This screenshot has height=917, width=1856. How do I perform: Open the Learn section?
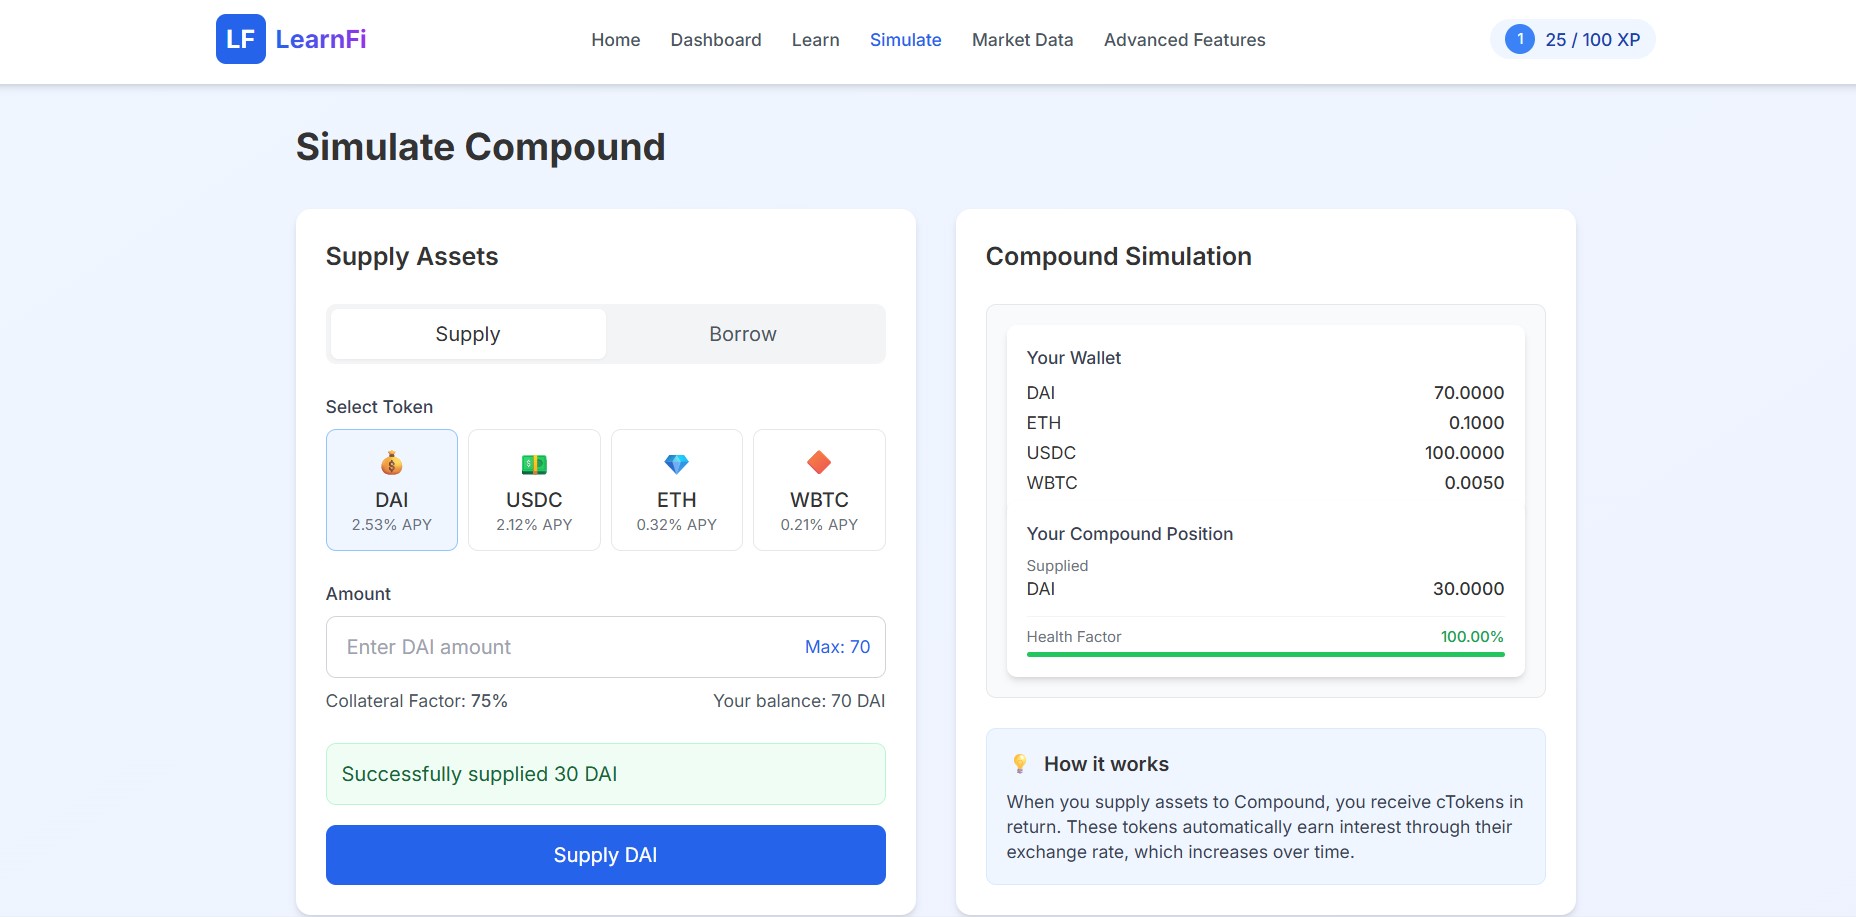[816, 40]
